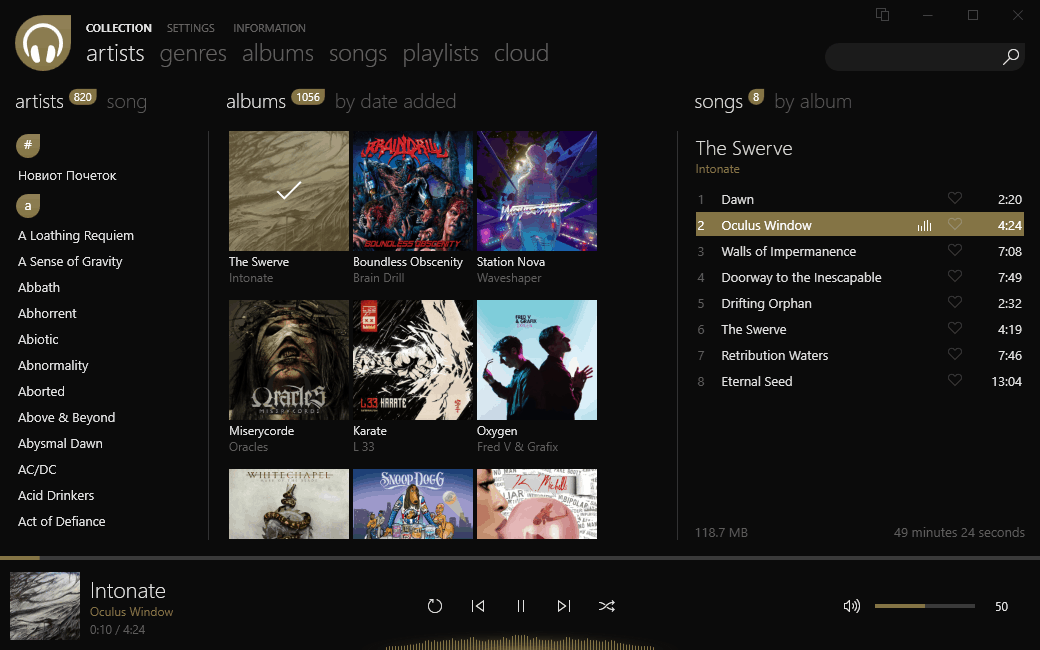Open the Oxygen album cover
The height and width of the screenshot is (650, 1040).
537,360
